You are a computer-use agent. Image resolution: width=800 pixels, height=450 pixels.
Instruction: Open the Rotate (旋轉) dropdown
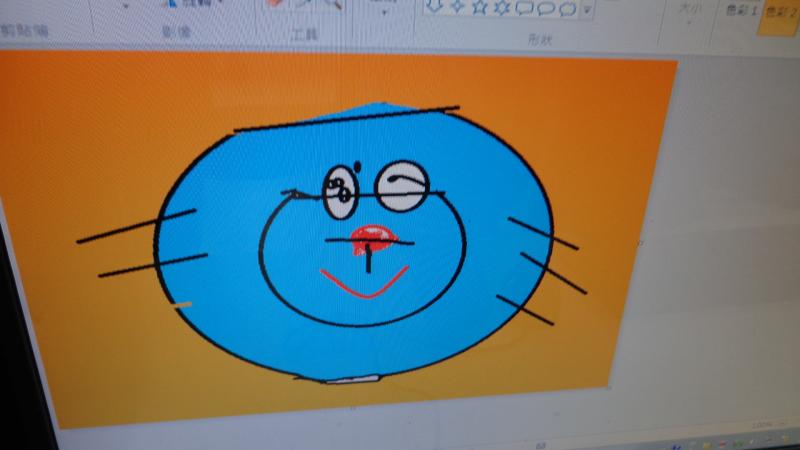tap(196, 3)
